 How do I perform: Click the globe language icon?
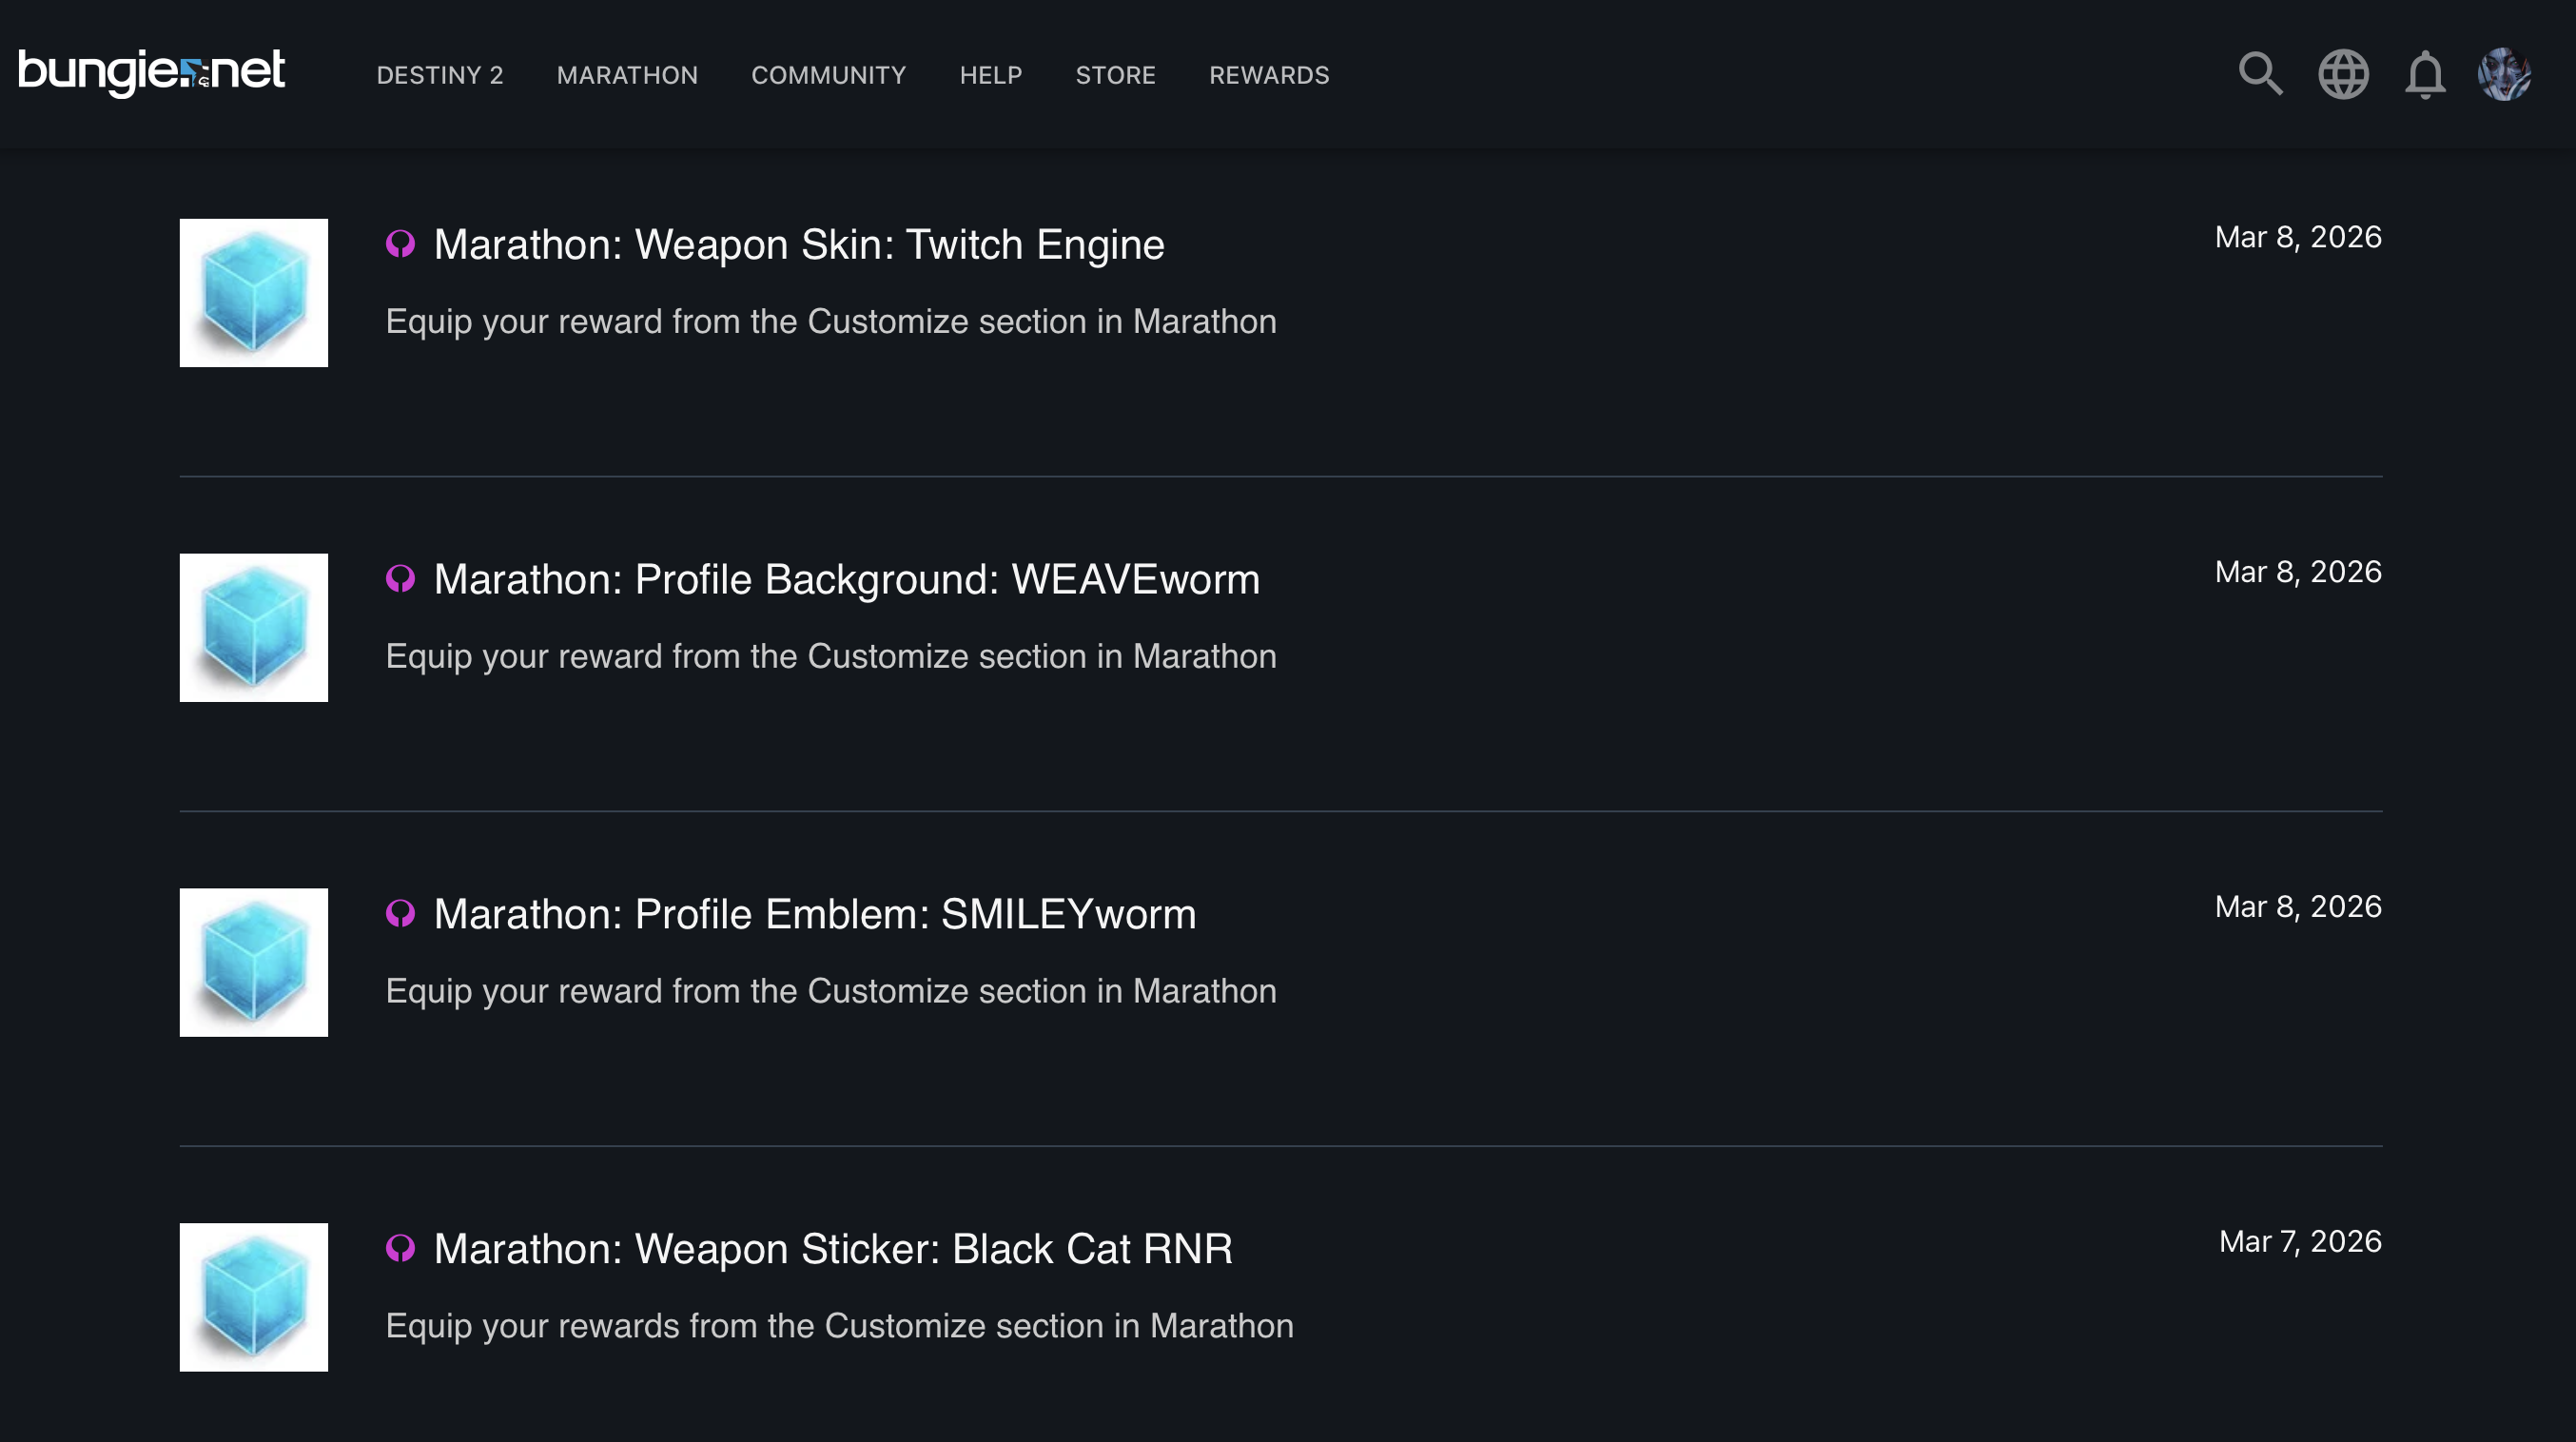click(x=2343, y=74)
